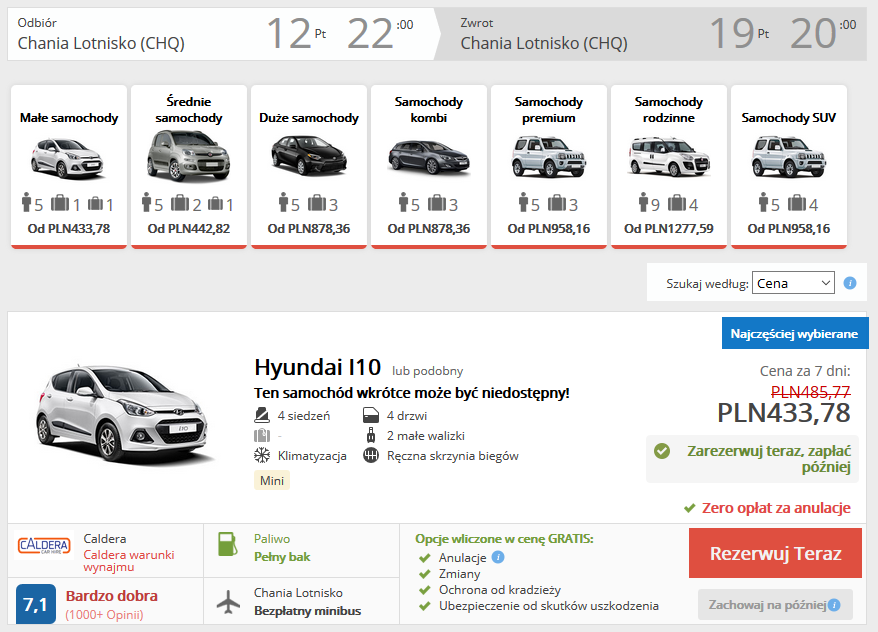Click the airplane icon next to Chania Lotnisko
878x632 pixels.
pyautogui.click(x=228, y=601)
